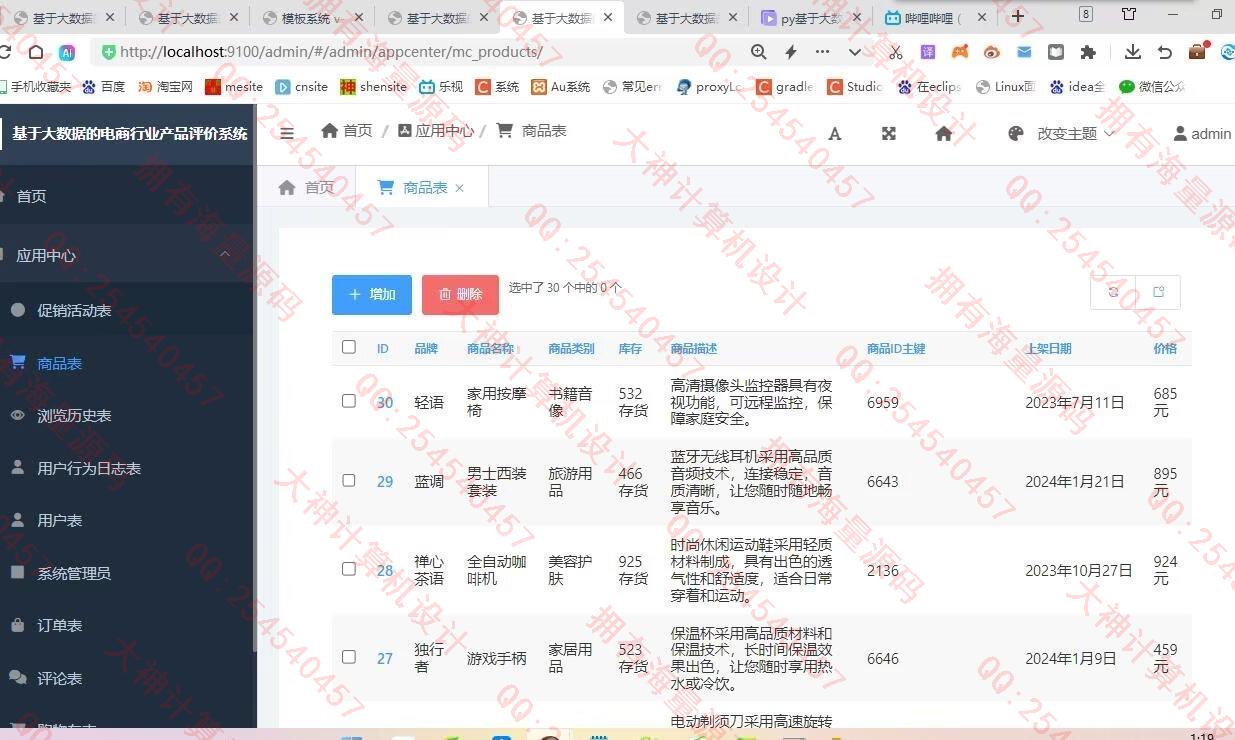Click the lightning bolt icon in browser toolbar
The height and width of the screenshot is (740, 1235).
click(x=791, y=52)
